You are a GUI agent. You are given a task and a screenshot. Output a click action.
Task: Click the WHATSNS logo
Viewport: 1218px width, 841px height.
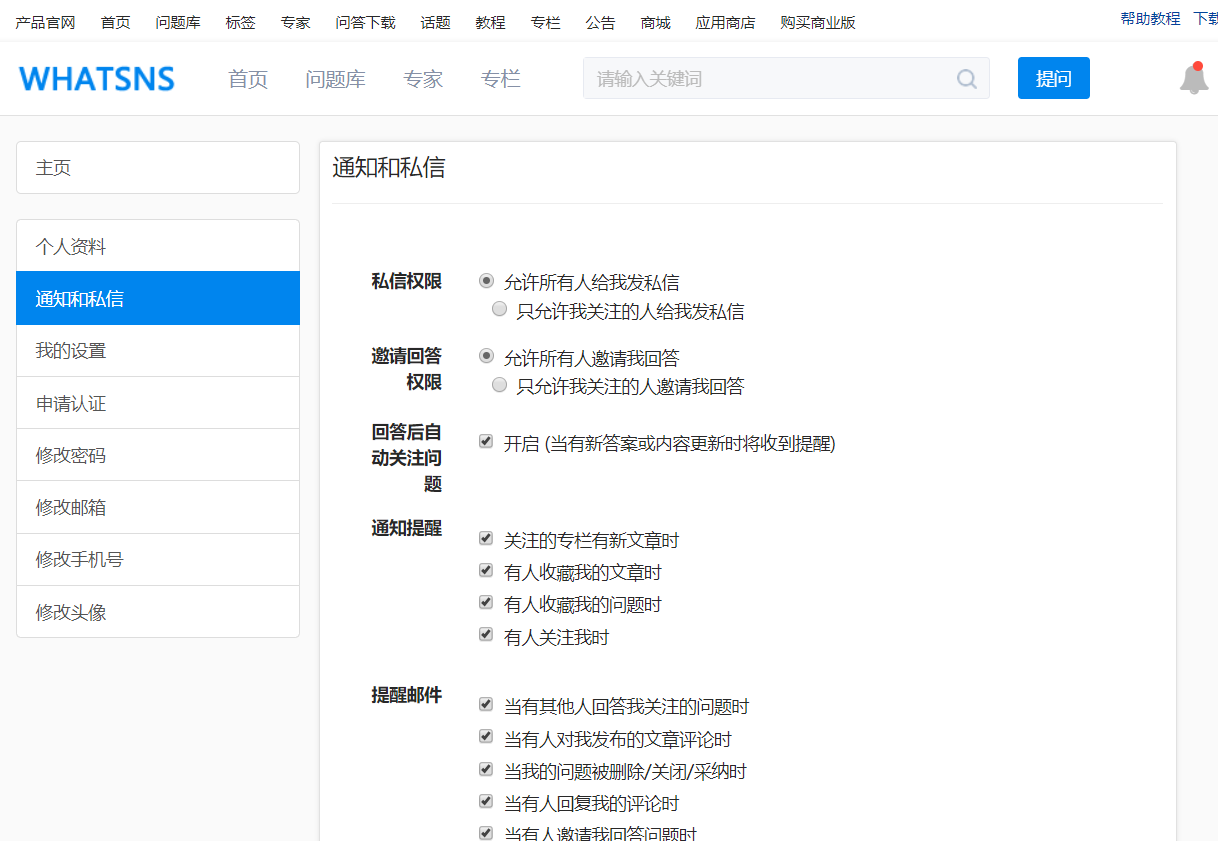pos(95,78)
